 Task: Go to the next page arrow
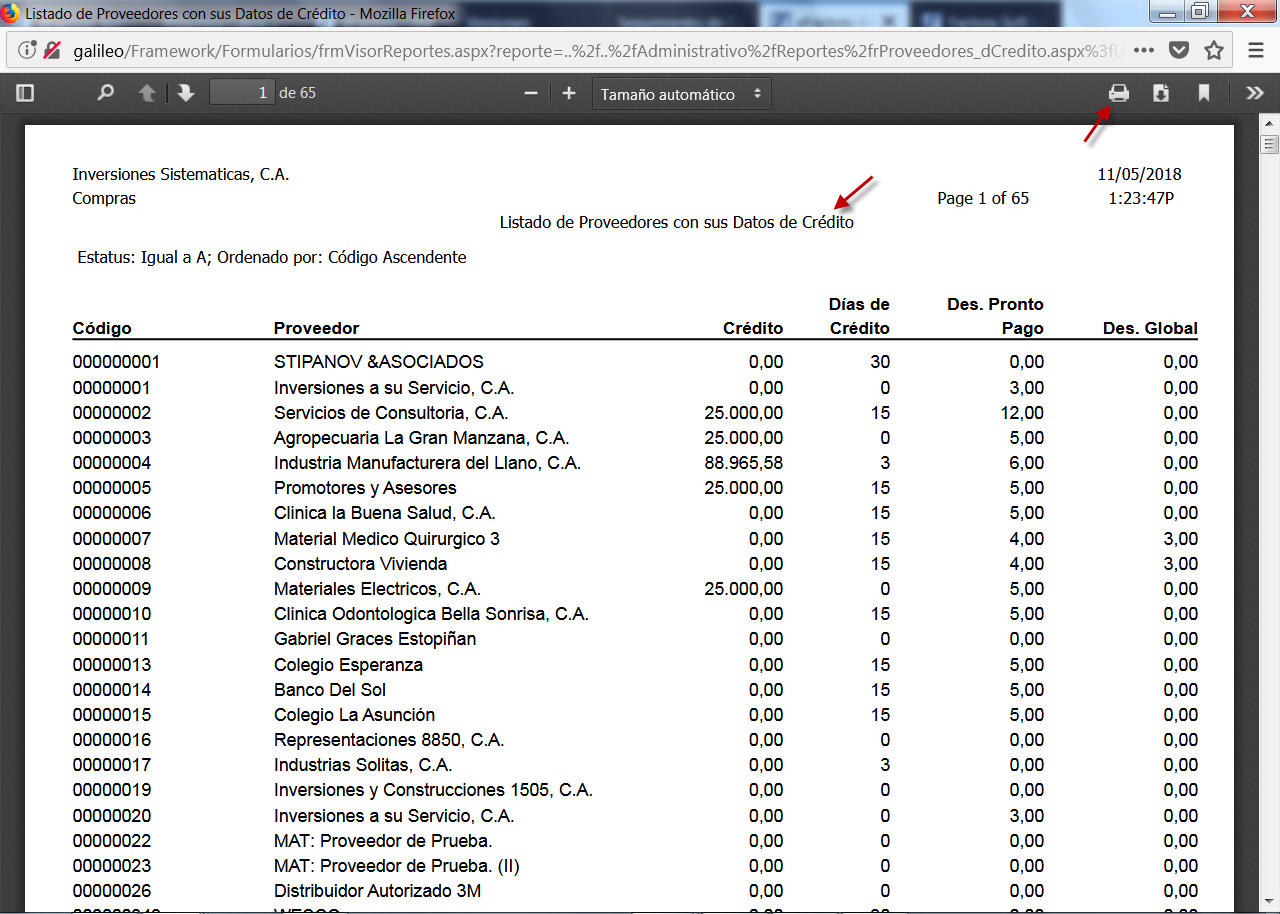(x=185, y=93)
